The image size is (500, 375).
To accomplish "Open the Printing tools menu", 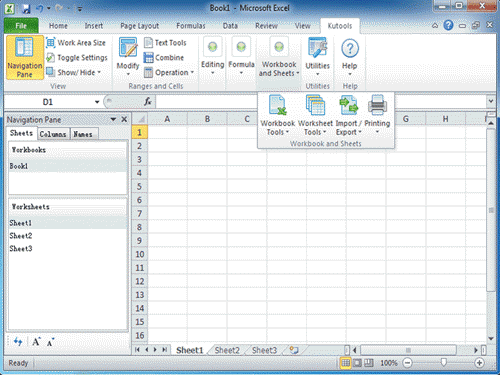I will click(x=377, y=115).
